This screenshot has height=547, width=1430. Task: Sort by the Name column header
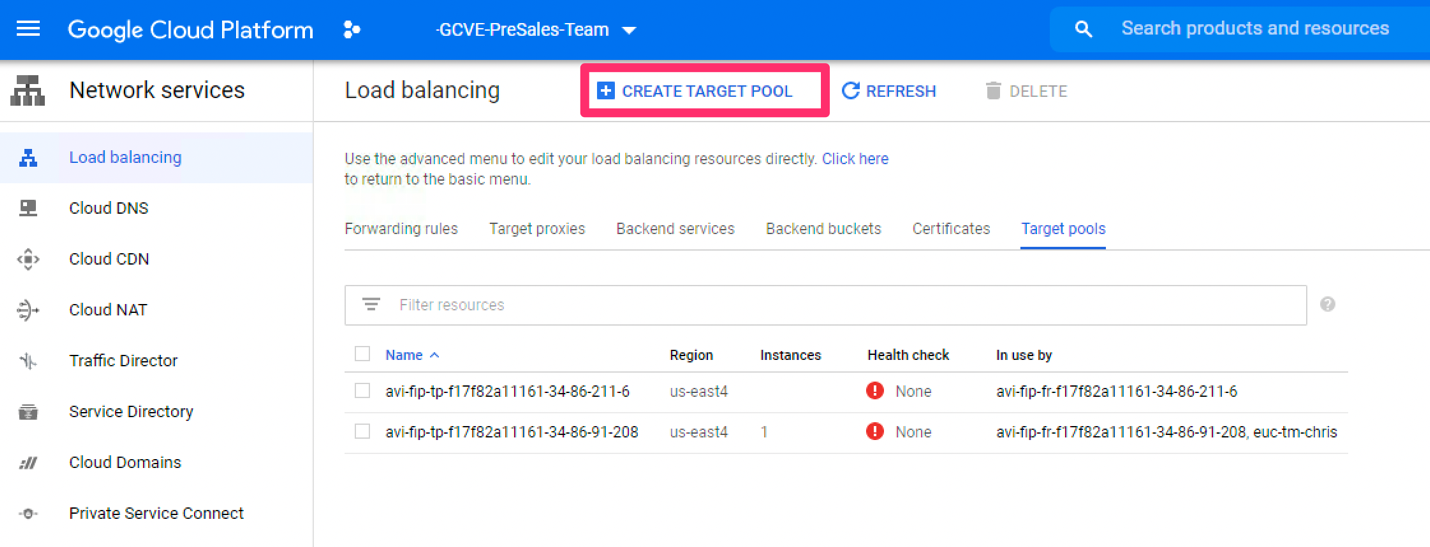(404, 355)
